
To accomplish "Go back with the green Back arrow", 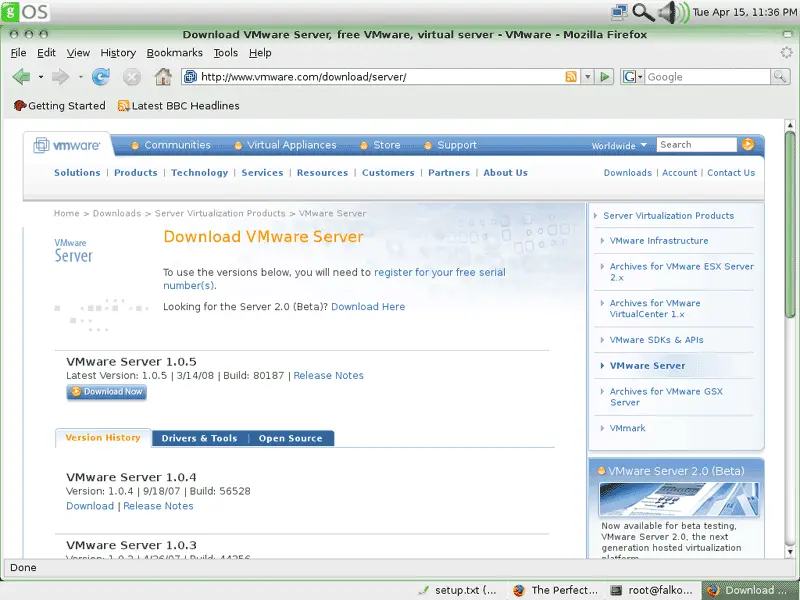I will coord(21,77).
